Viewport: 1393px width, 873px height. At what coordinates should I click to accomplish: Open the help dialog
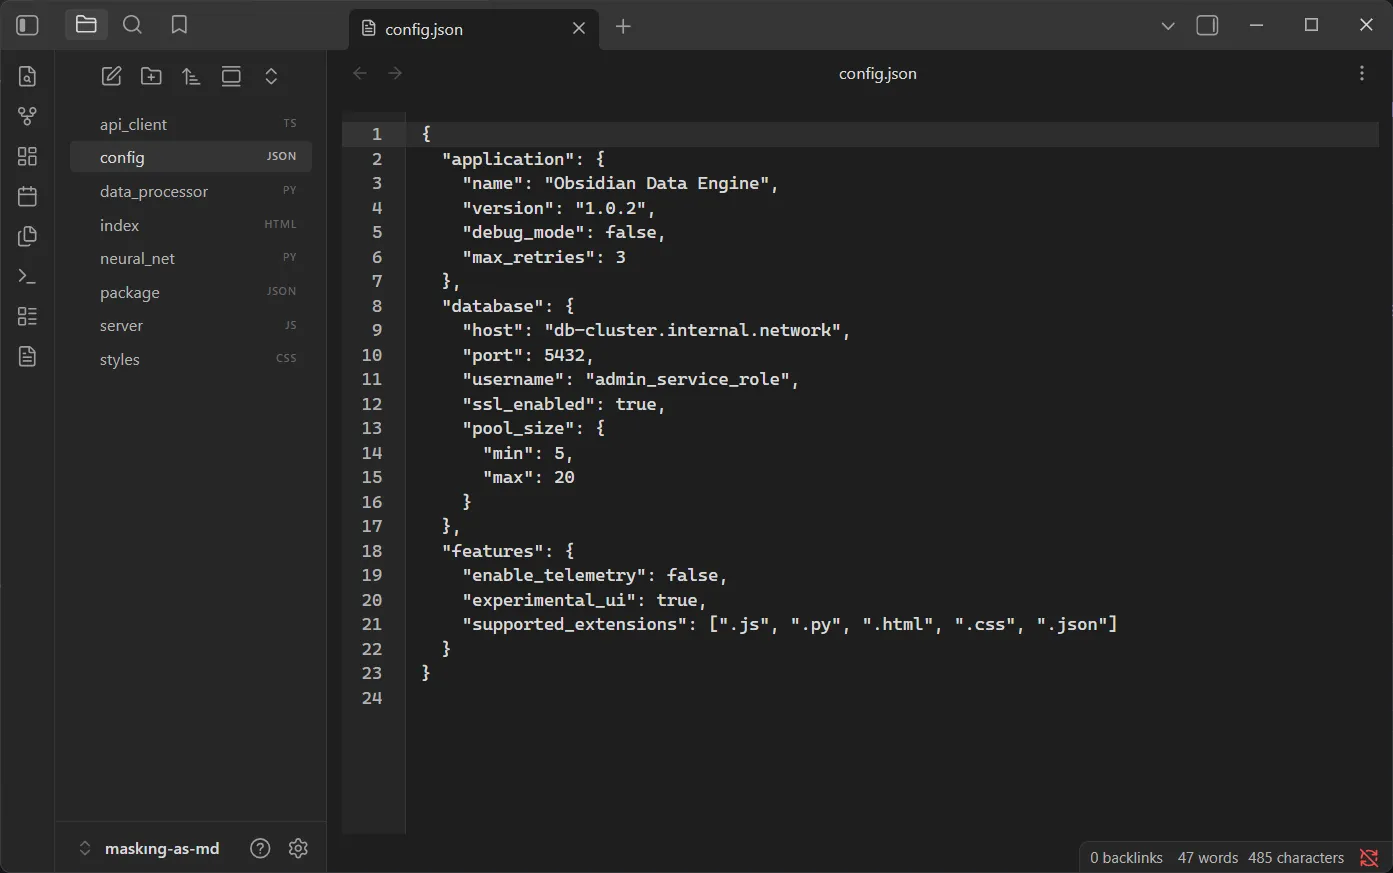click(x=260, y=848)
